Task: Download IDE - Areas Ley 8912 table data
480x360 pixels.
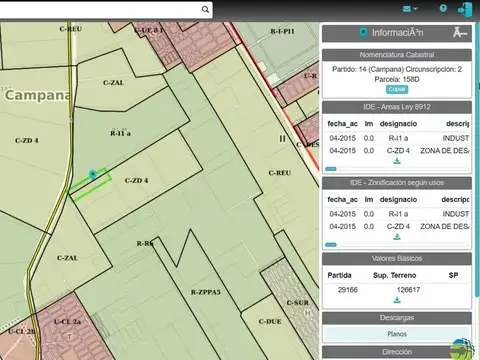Action: point(397,161)
